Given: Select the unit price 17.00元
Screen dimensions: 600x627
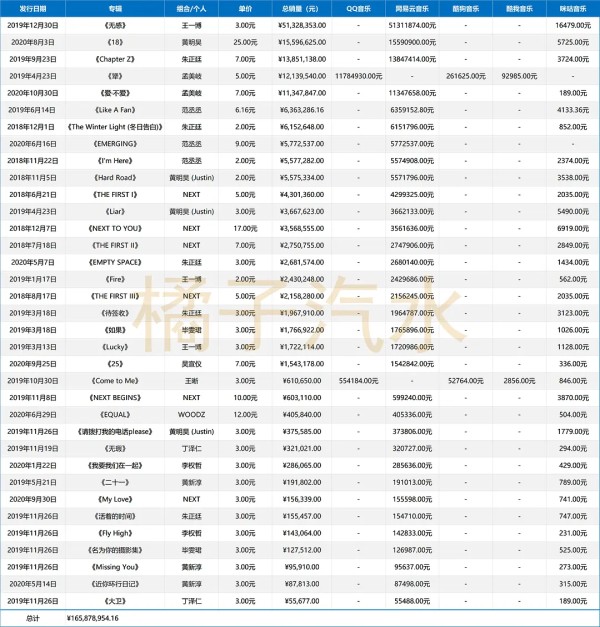Looking at the screenshot, I should [x=245, y=228].
